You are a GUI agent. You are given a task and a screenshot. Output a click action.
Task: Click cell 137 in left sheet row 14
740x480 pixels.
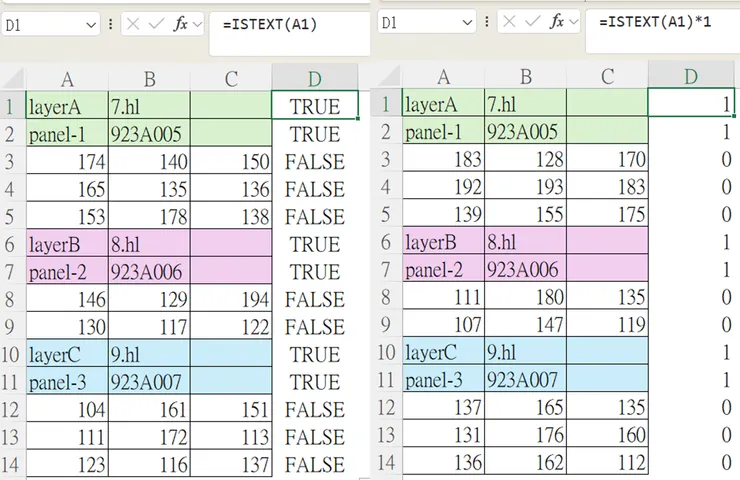tap(231, 464)
